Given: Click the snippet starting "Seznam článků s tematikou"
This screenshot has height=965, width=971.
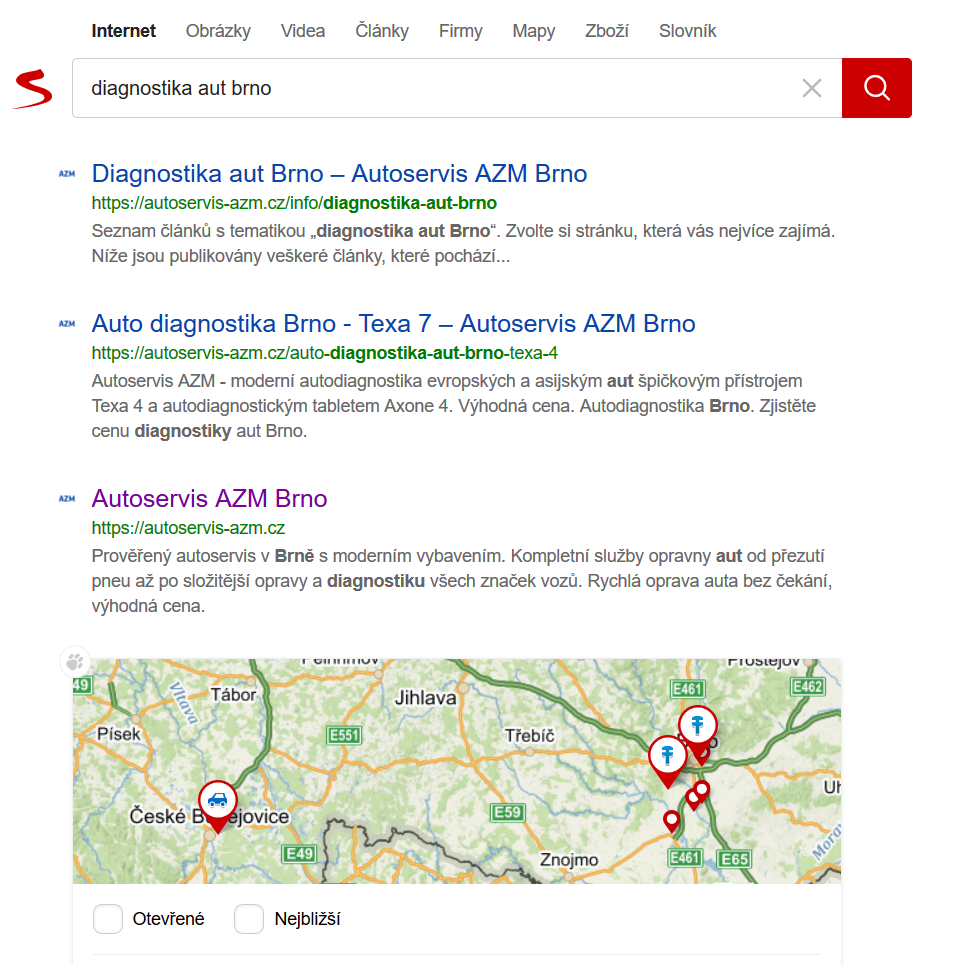Looking at the screenshot, I should [x=463, y=243].
